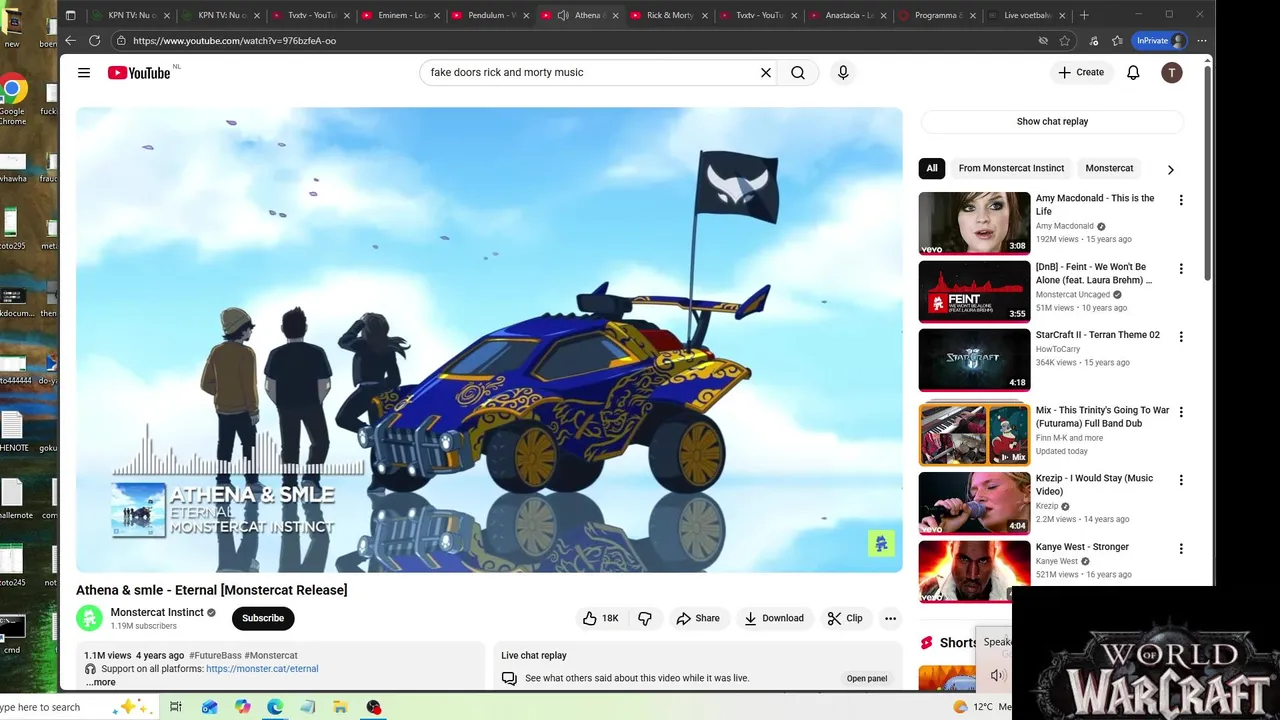
Task: Open the Create dropdown
Action: [x=1081, y=72]
